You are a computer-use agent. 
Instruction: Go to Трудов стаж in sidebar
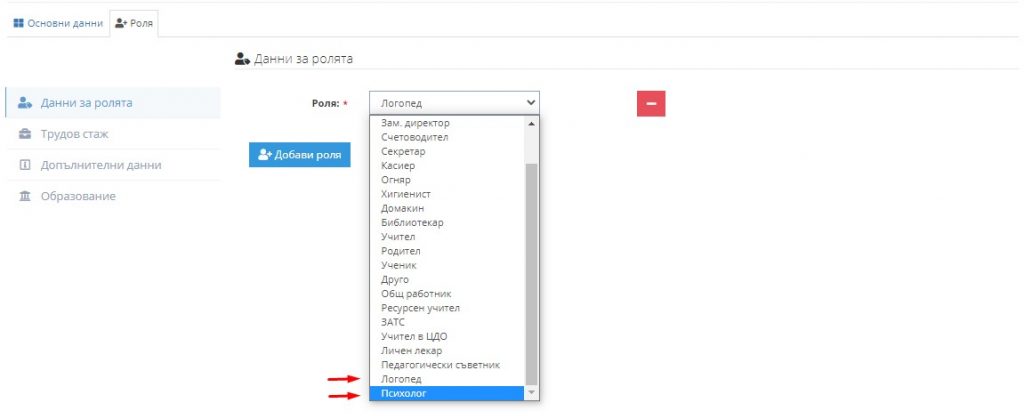75,134
